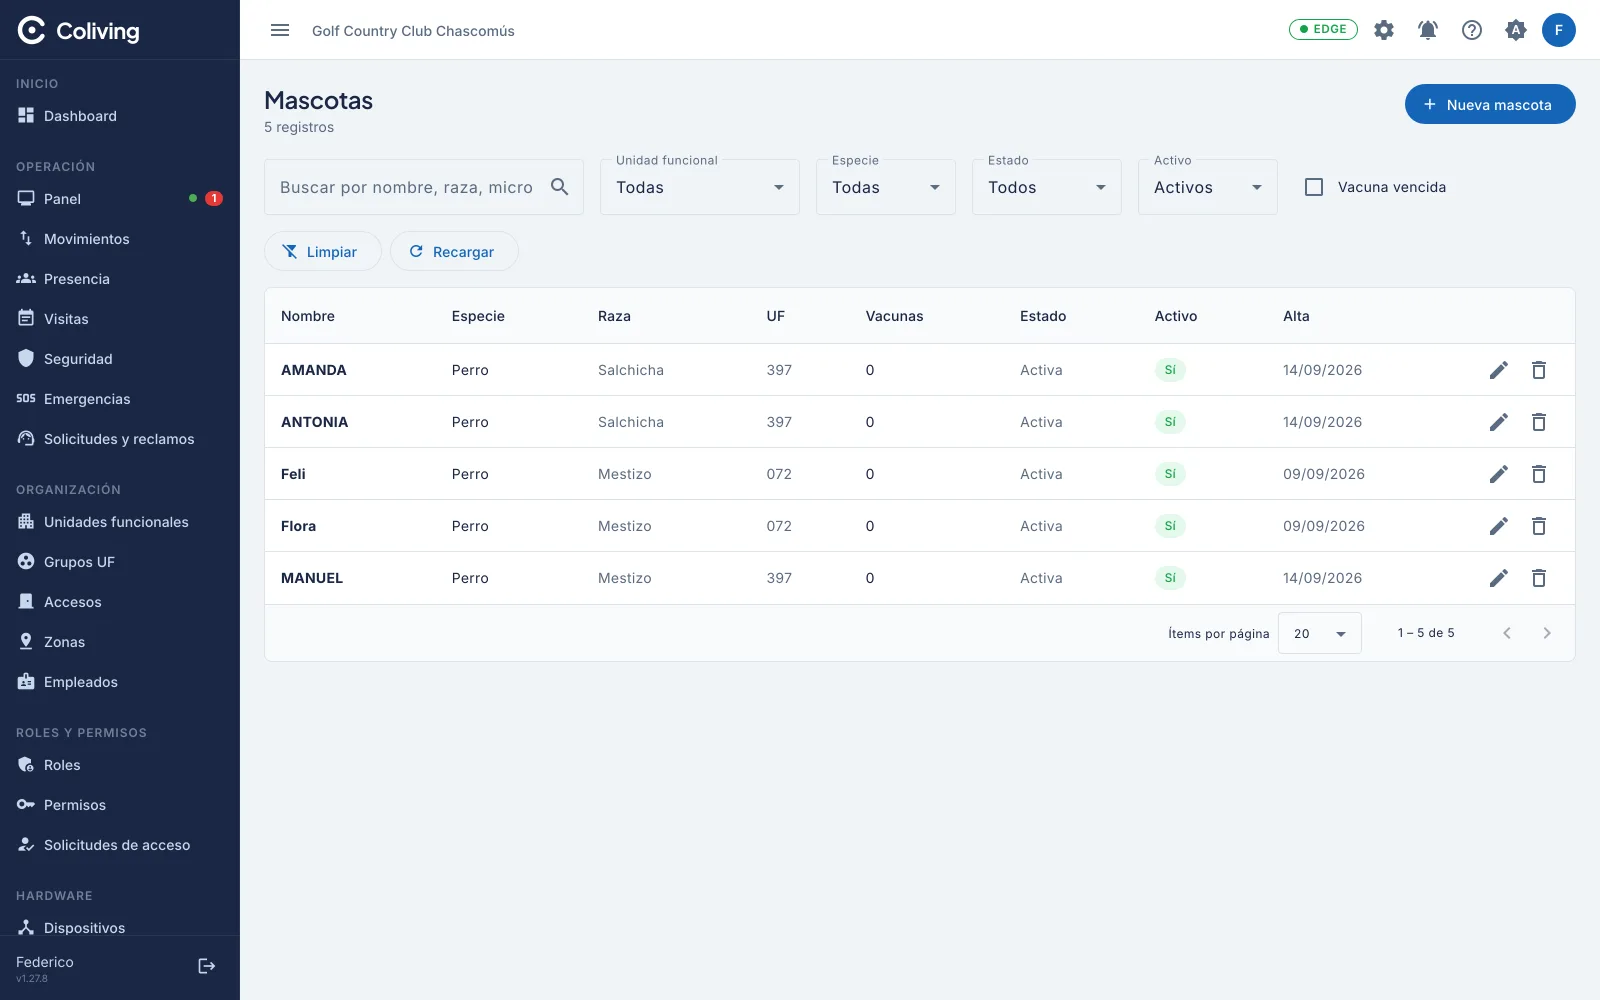The height and width of the screenshot is (1000, 1600).
Task: Open Unidad funcional dropdown
Action: coord(700,187)
